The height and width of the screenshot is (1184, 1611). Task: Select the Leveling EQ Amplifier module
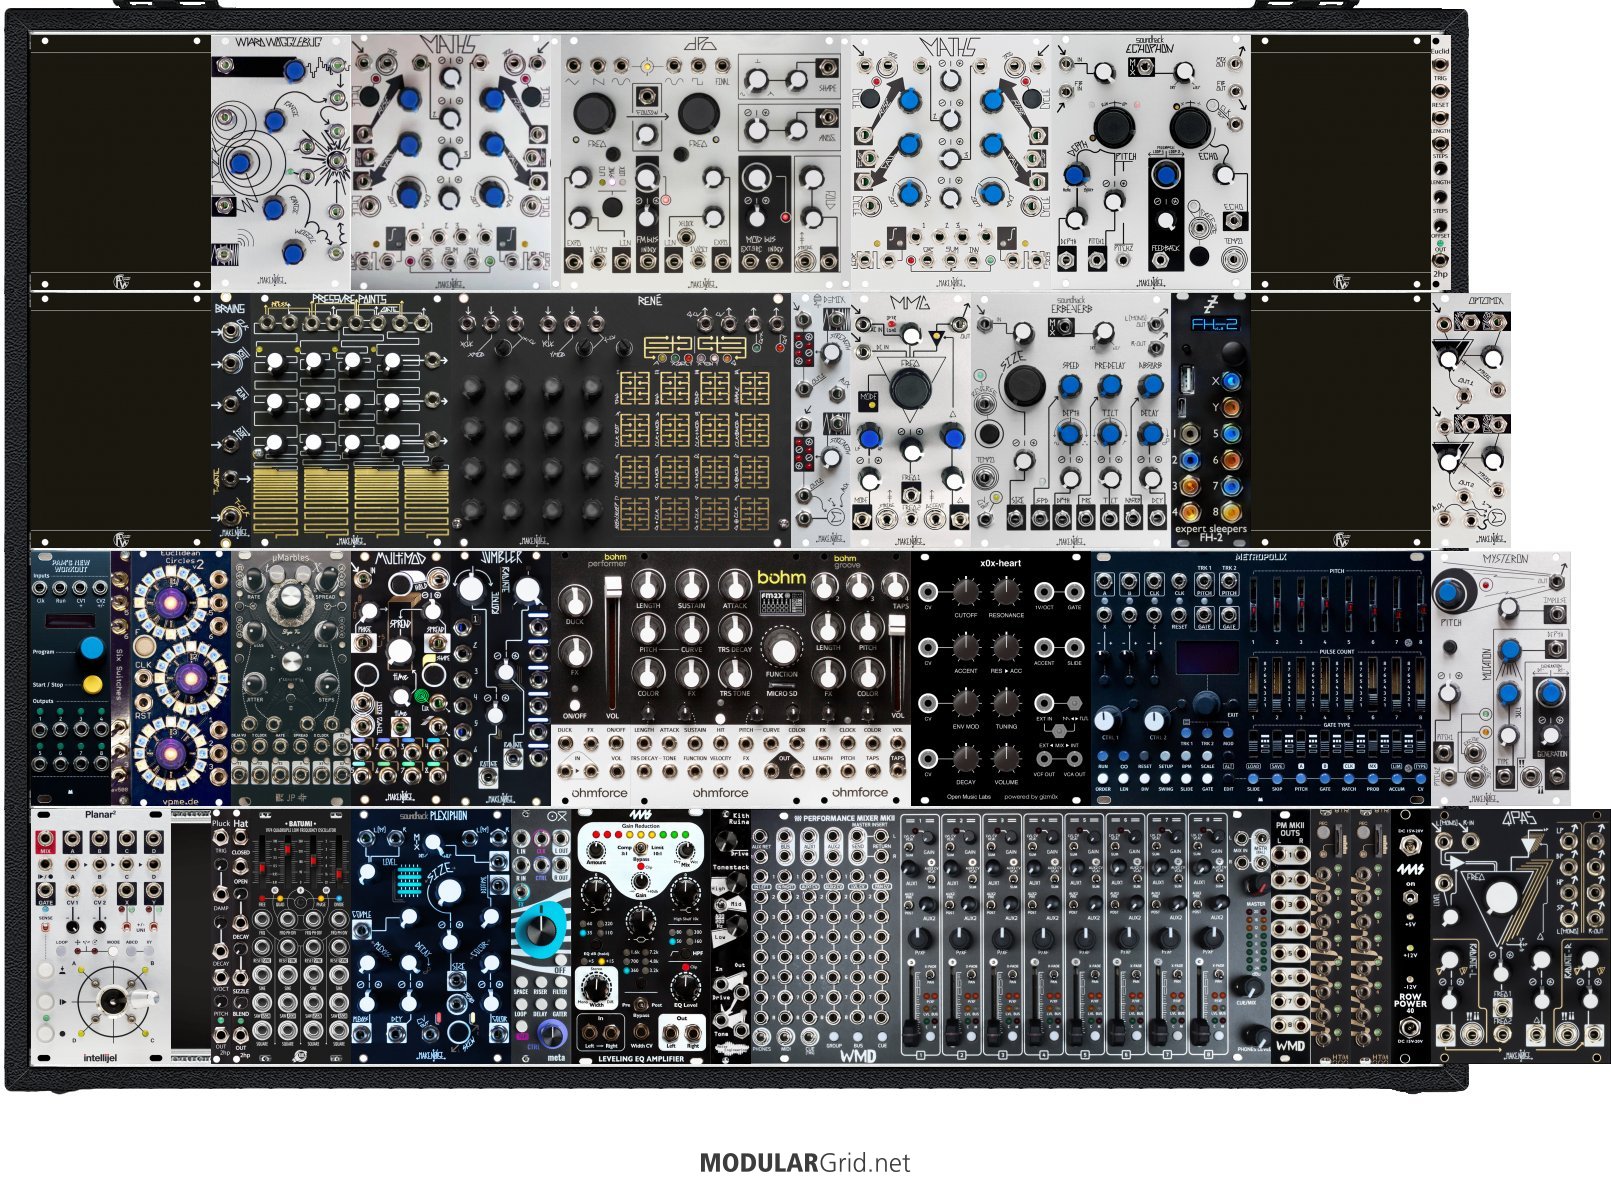[641, 936]
